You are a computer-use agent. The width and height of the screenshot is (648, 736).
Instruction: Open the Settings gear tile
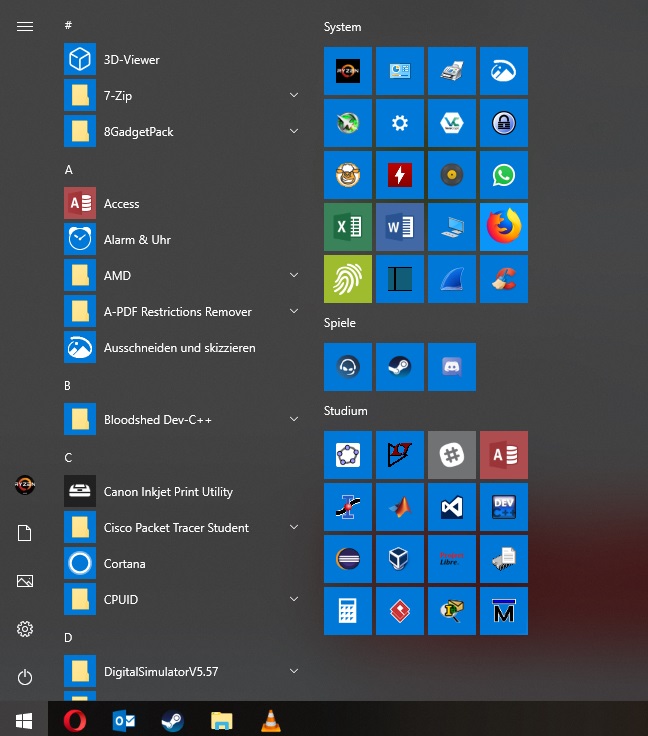[400, 123]
